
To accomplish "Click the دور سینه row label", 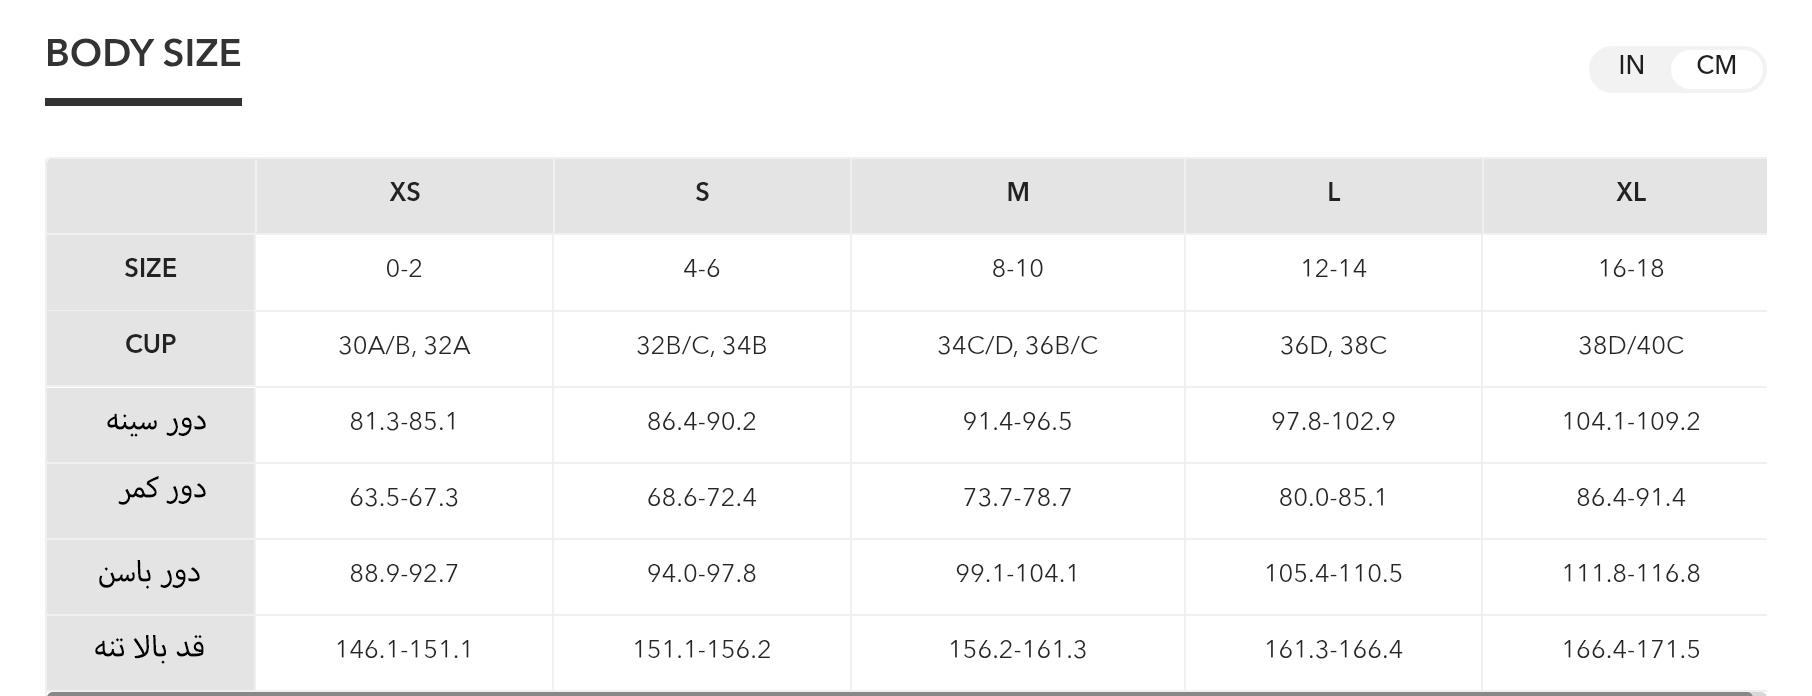I will coord(156,421).
